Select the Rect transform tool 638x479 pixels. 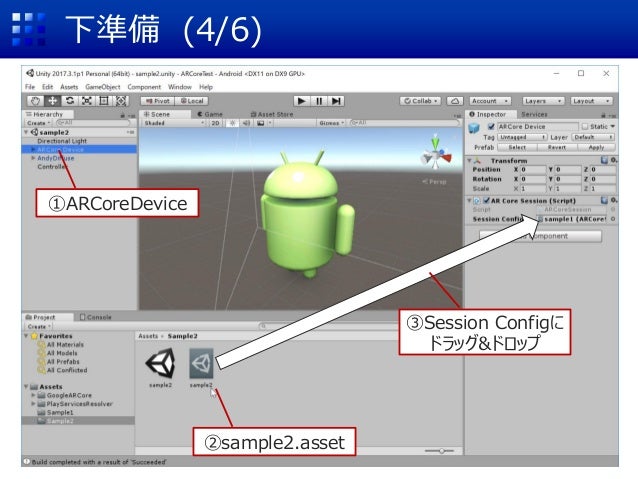[x=104, y=101]
